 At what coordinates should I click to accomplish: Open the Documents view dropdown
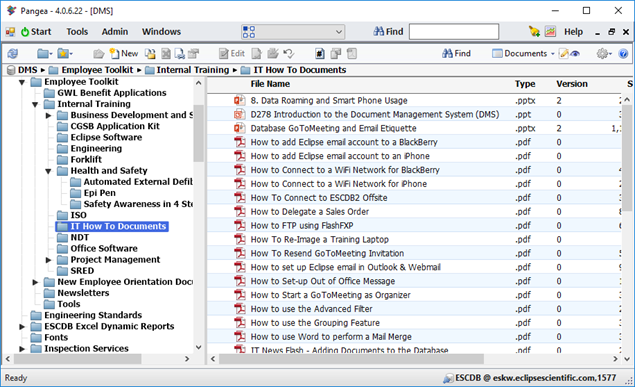pos(523,53)
